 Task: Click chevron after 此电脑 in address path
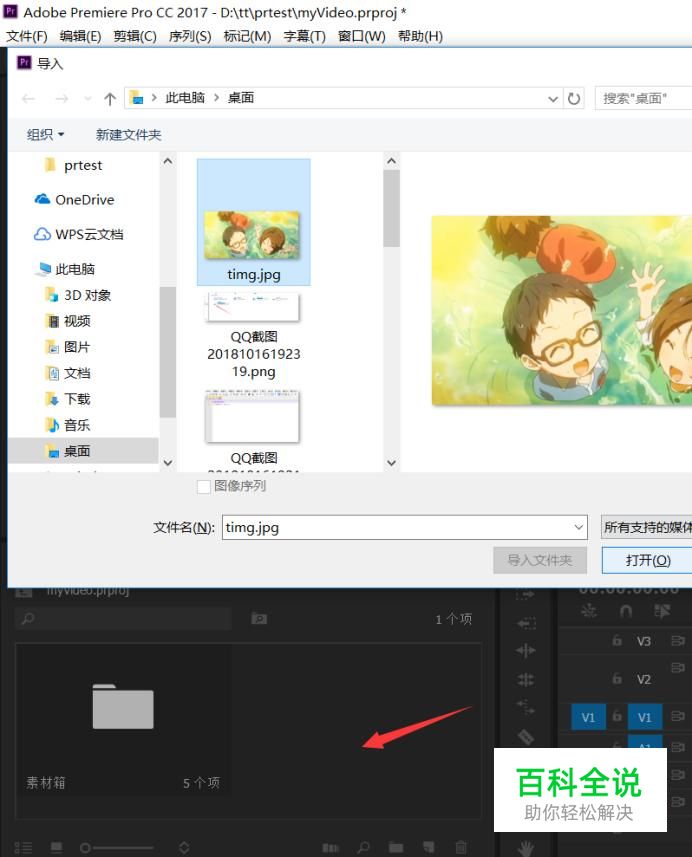point(216,98)
